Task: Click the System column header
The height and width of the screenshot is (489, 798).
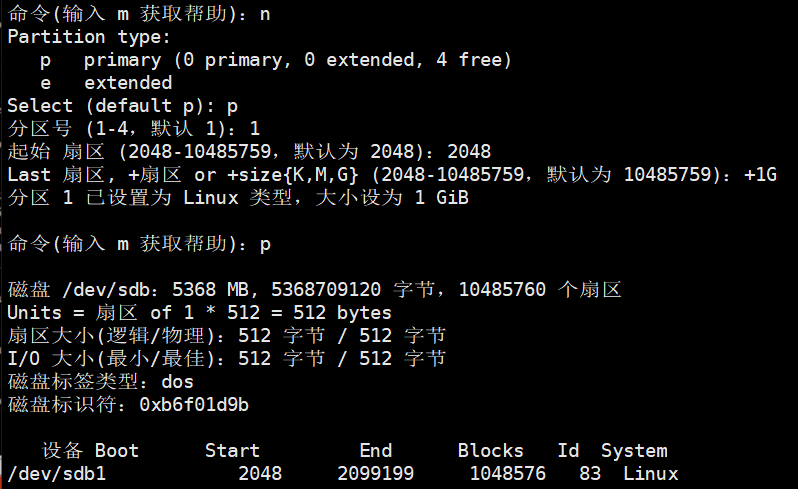Action: click(633, 450)
